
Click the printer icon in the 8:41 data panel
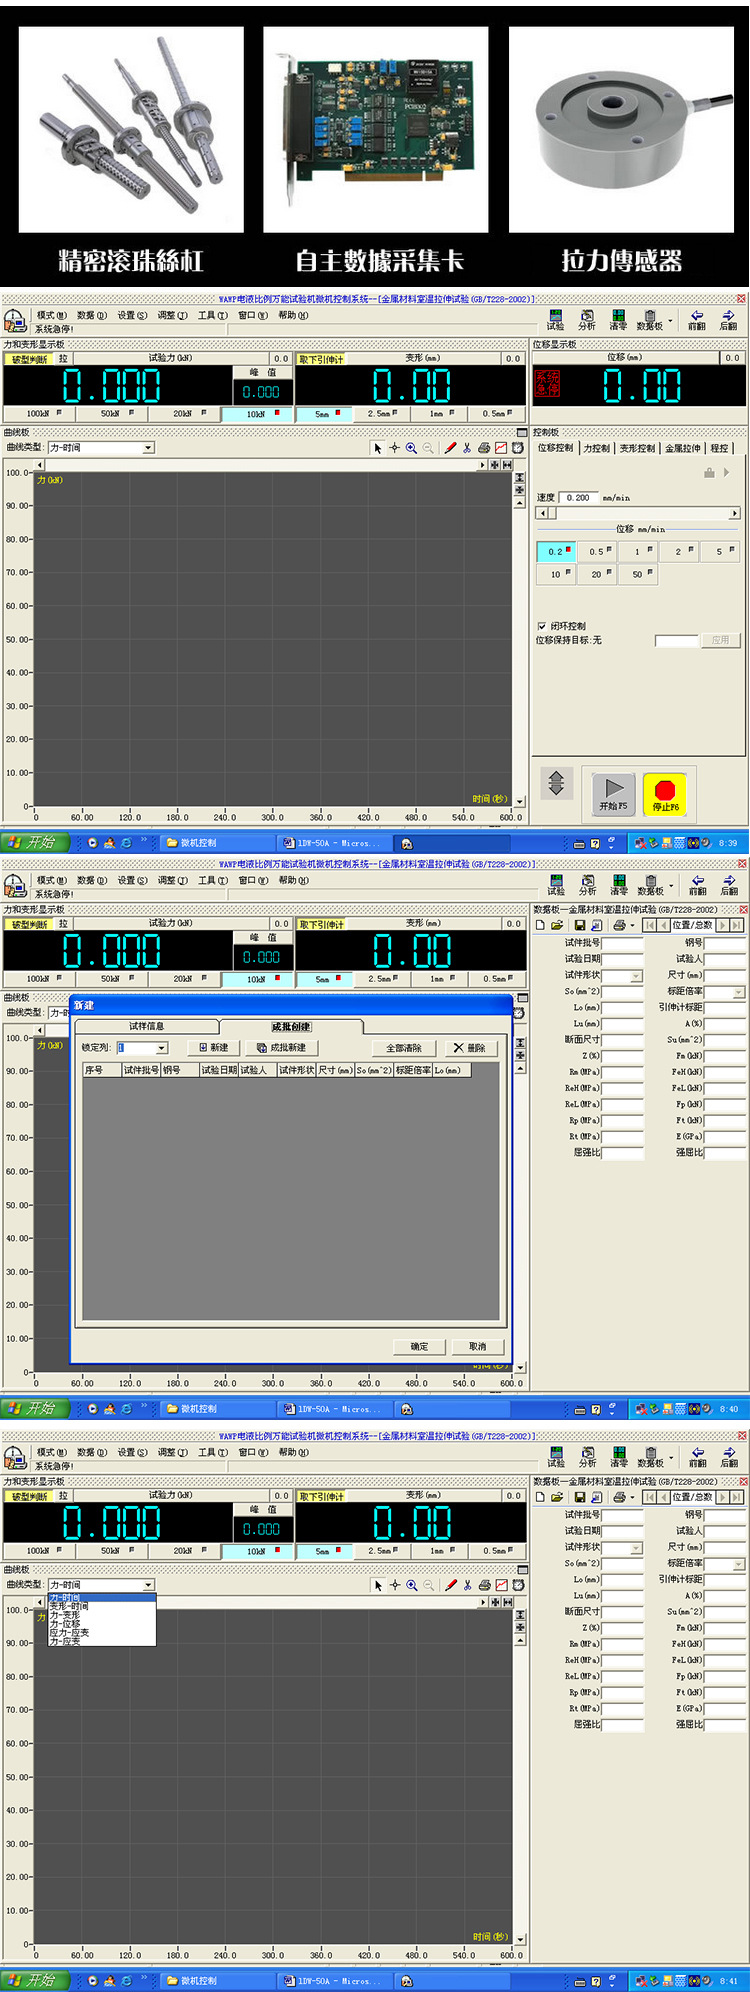[x=619, y=1497]
